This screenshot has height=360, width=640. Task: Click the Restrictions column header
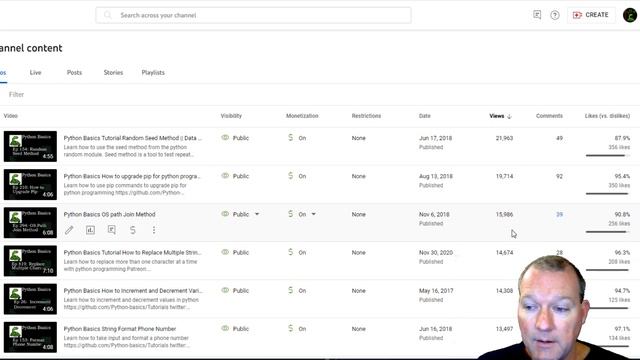(x=366, y=116)
